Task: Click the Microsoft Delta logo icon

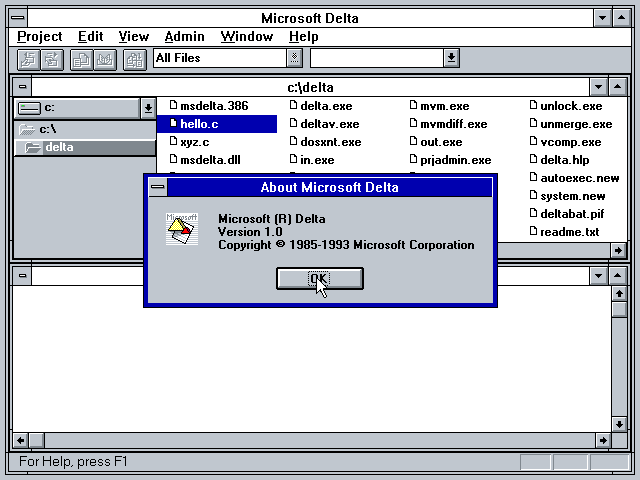Action: click(182, 229)
